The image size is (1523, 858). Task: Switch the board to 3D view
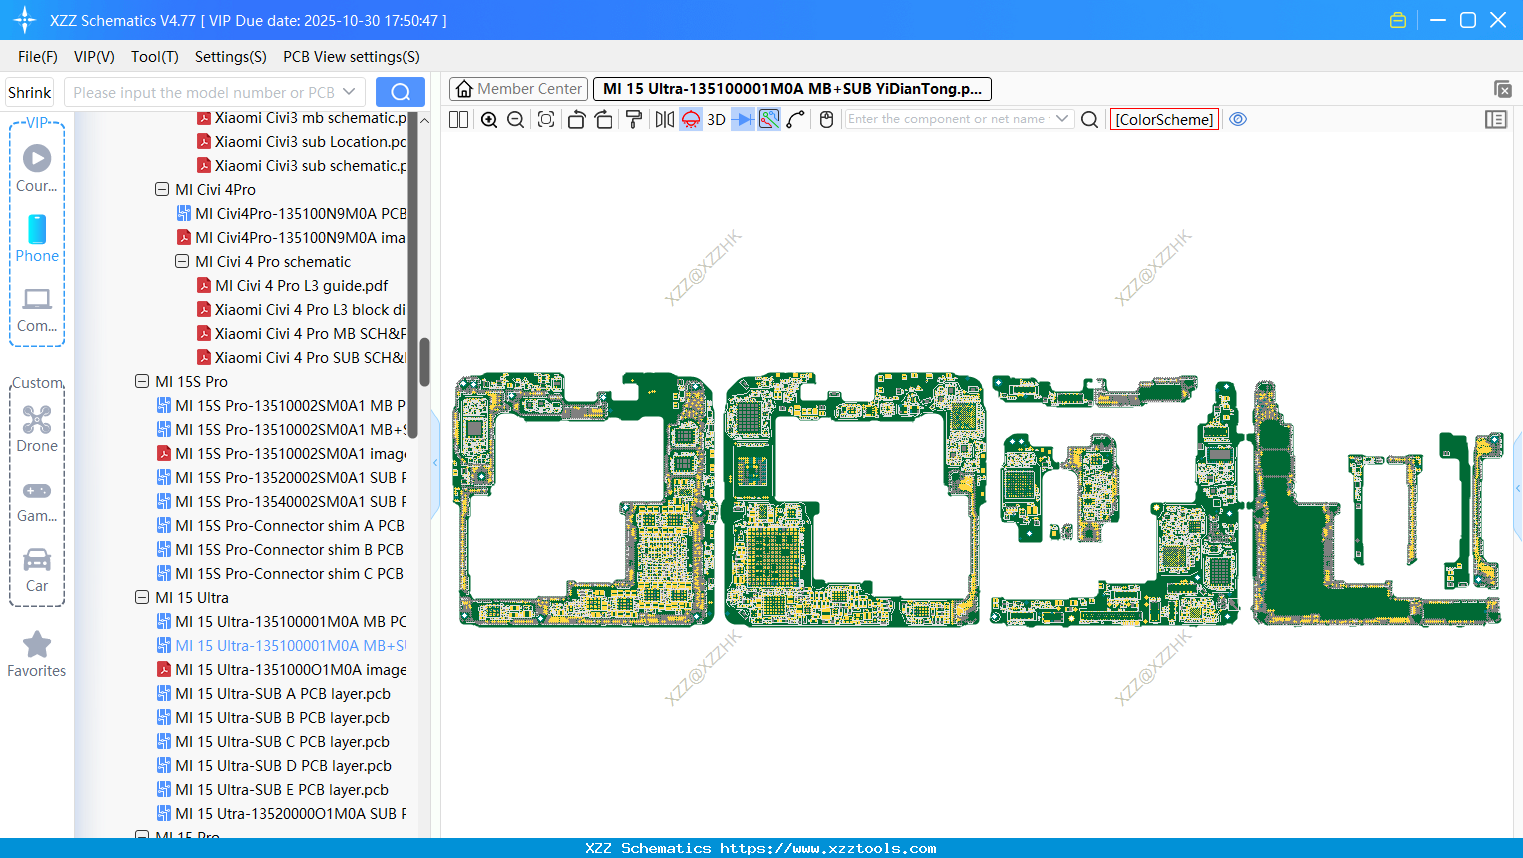tap(716, 119)
